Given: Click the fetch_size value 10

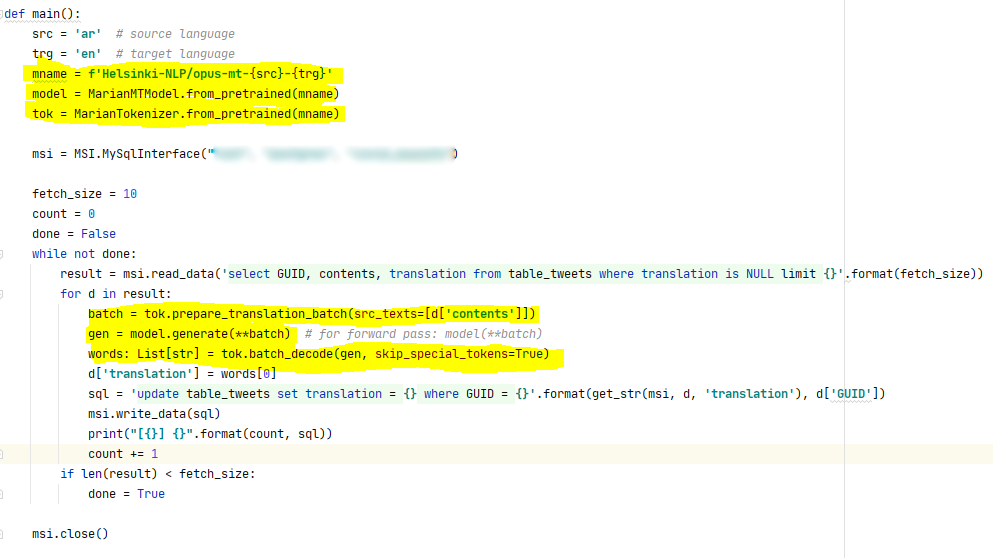Looking at the screenshot, I should tap(130, 194).
